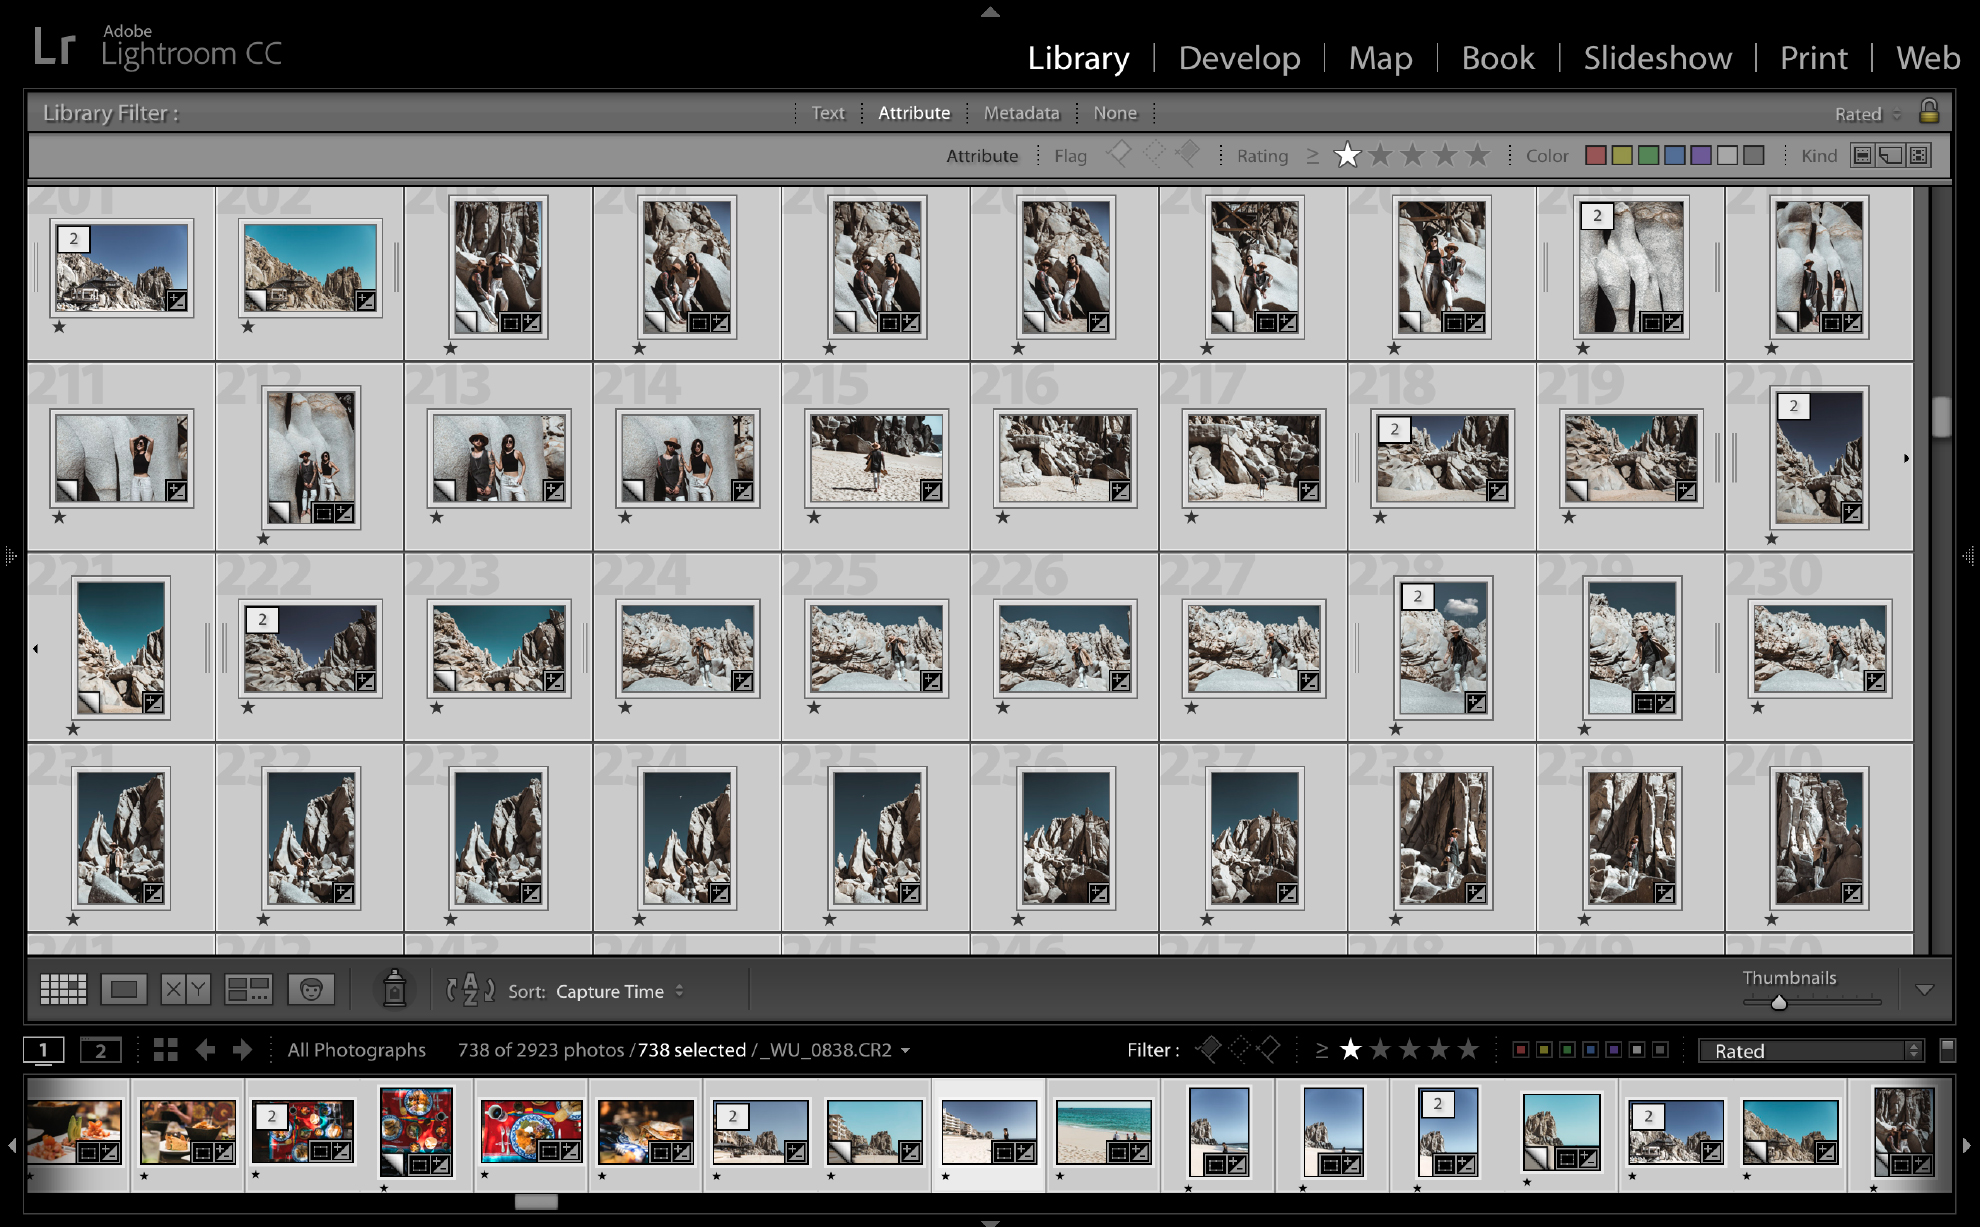Click the filter lock icon

(x=1929, y=112)
